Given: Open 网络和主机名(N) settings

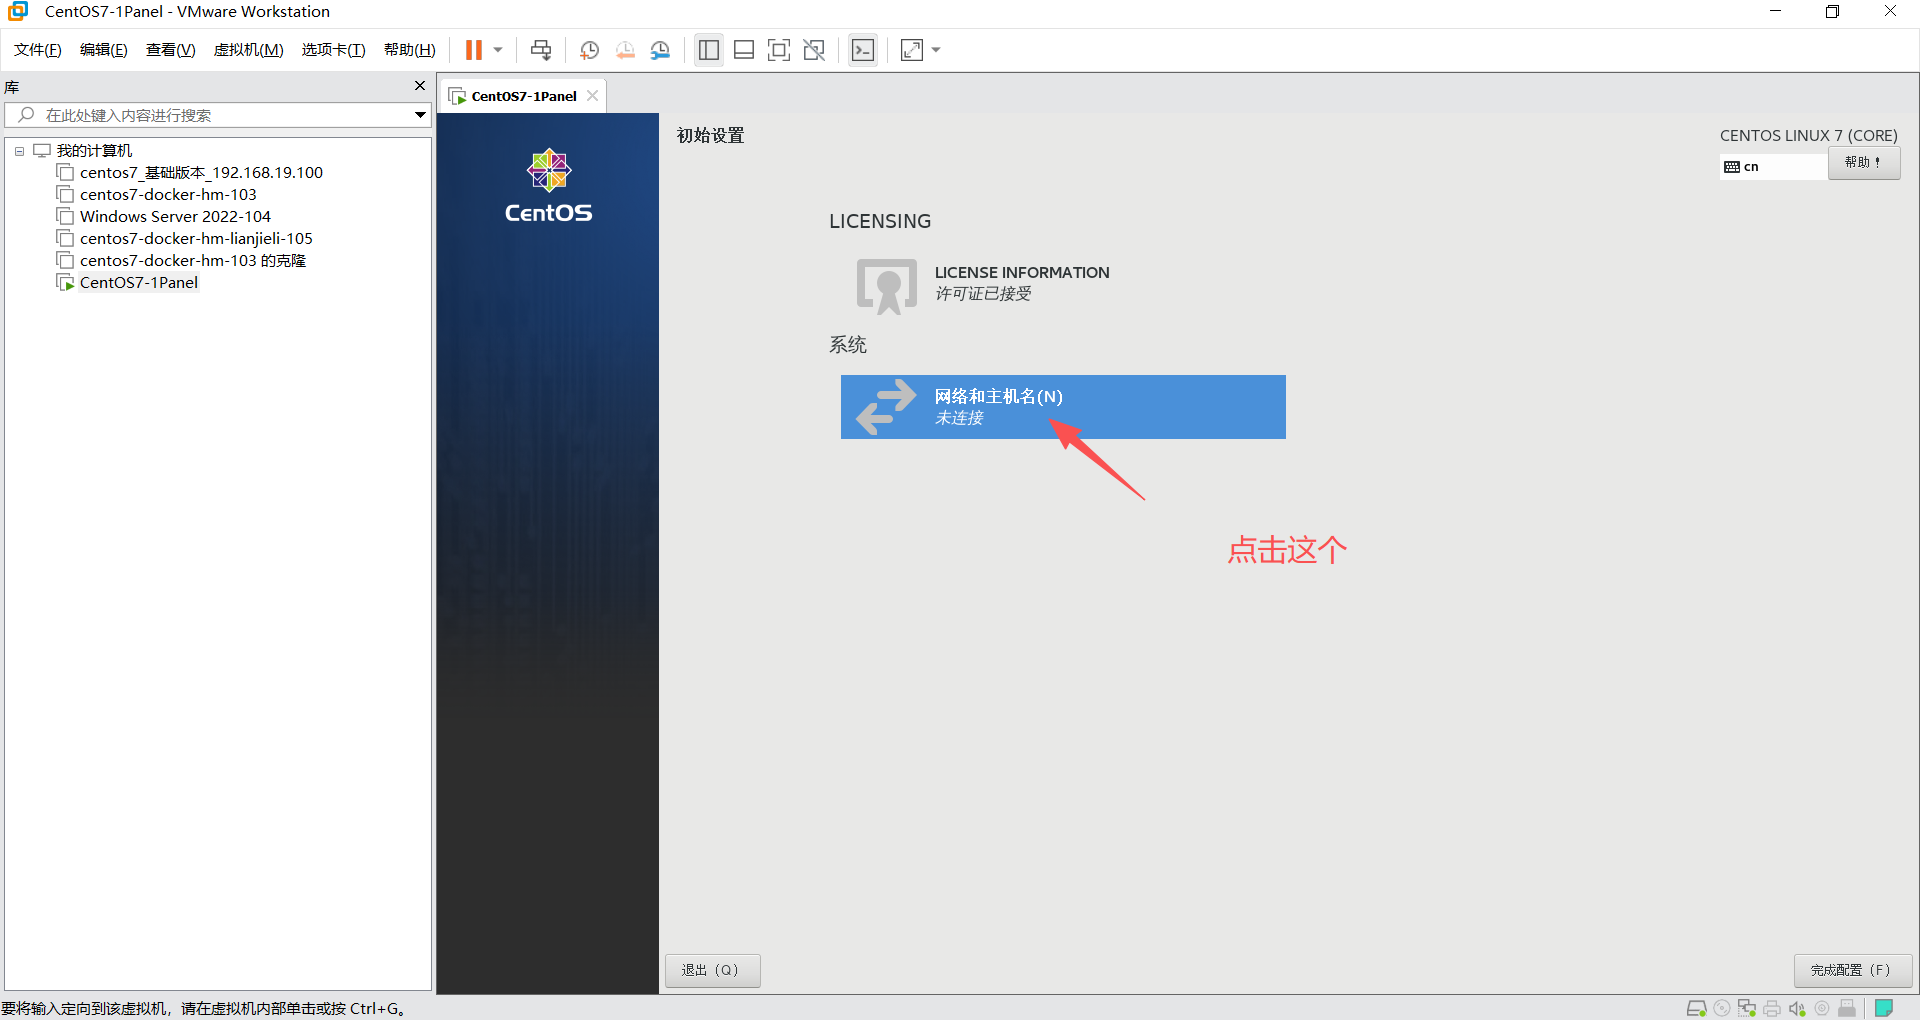Looking at the screenshot, I should [1063, 407].
